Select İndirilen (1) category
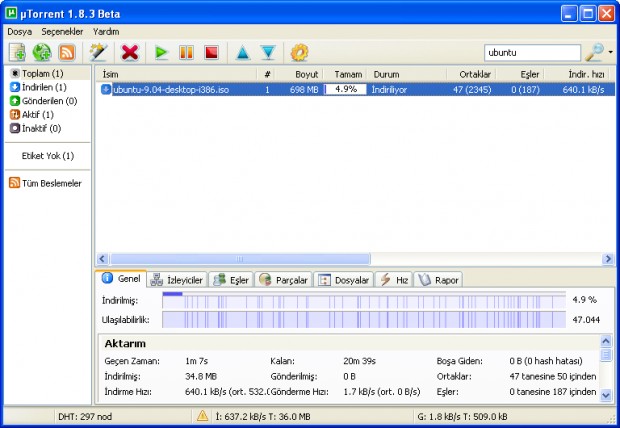This screenshot has height=428, width=620. click(38, 87)
